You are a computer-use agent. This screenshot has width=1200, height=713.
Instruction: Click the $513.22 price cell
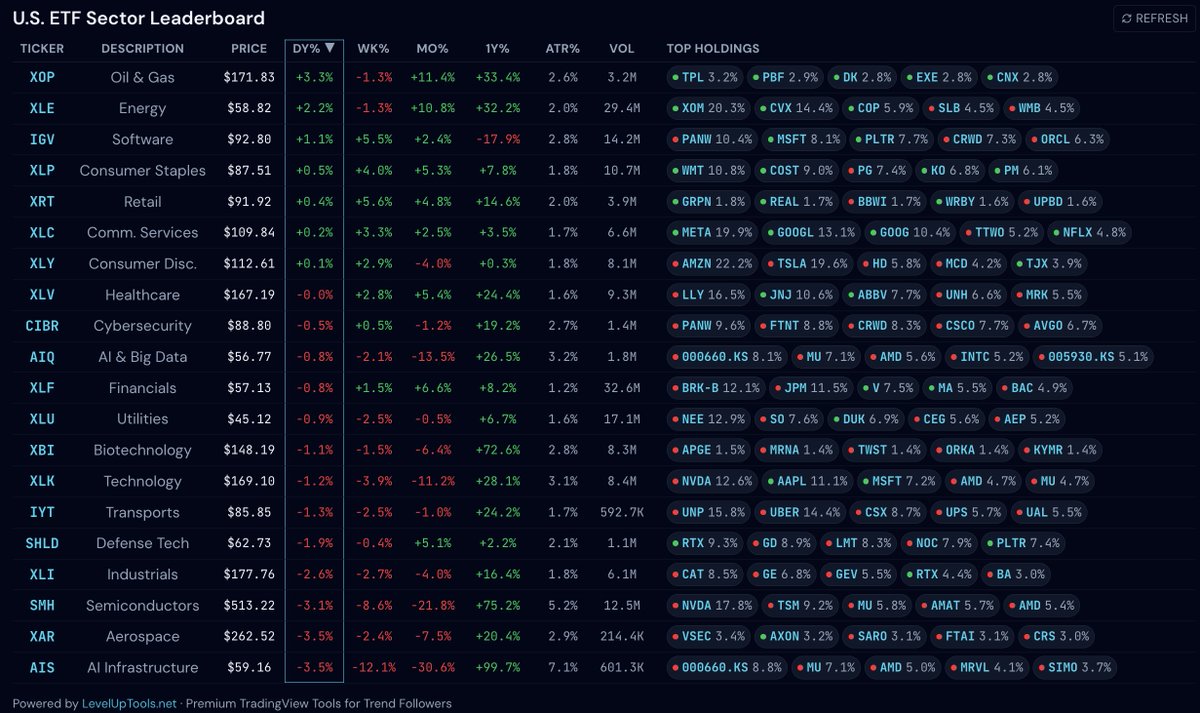coord(249,605)
